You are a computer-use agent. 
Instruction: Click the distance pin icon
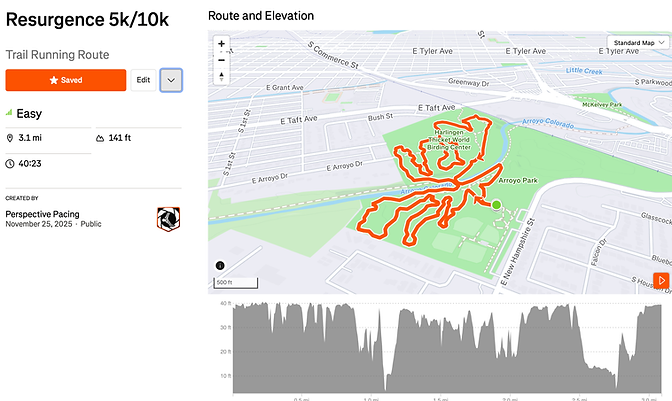pos(10,138)
